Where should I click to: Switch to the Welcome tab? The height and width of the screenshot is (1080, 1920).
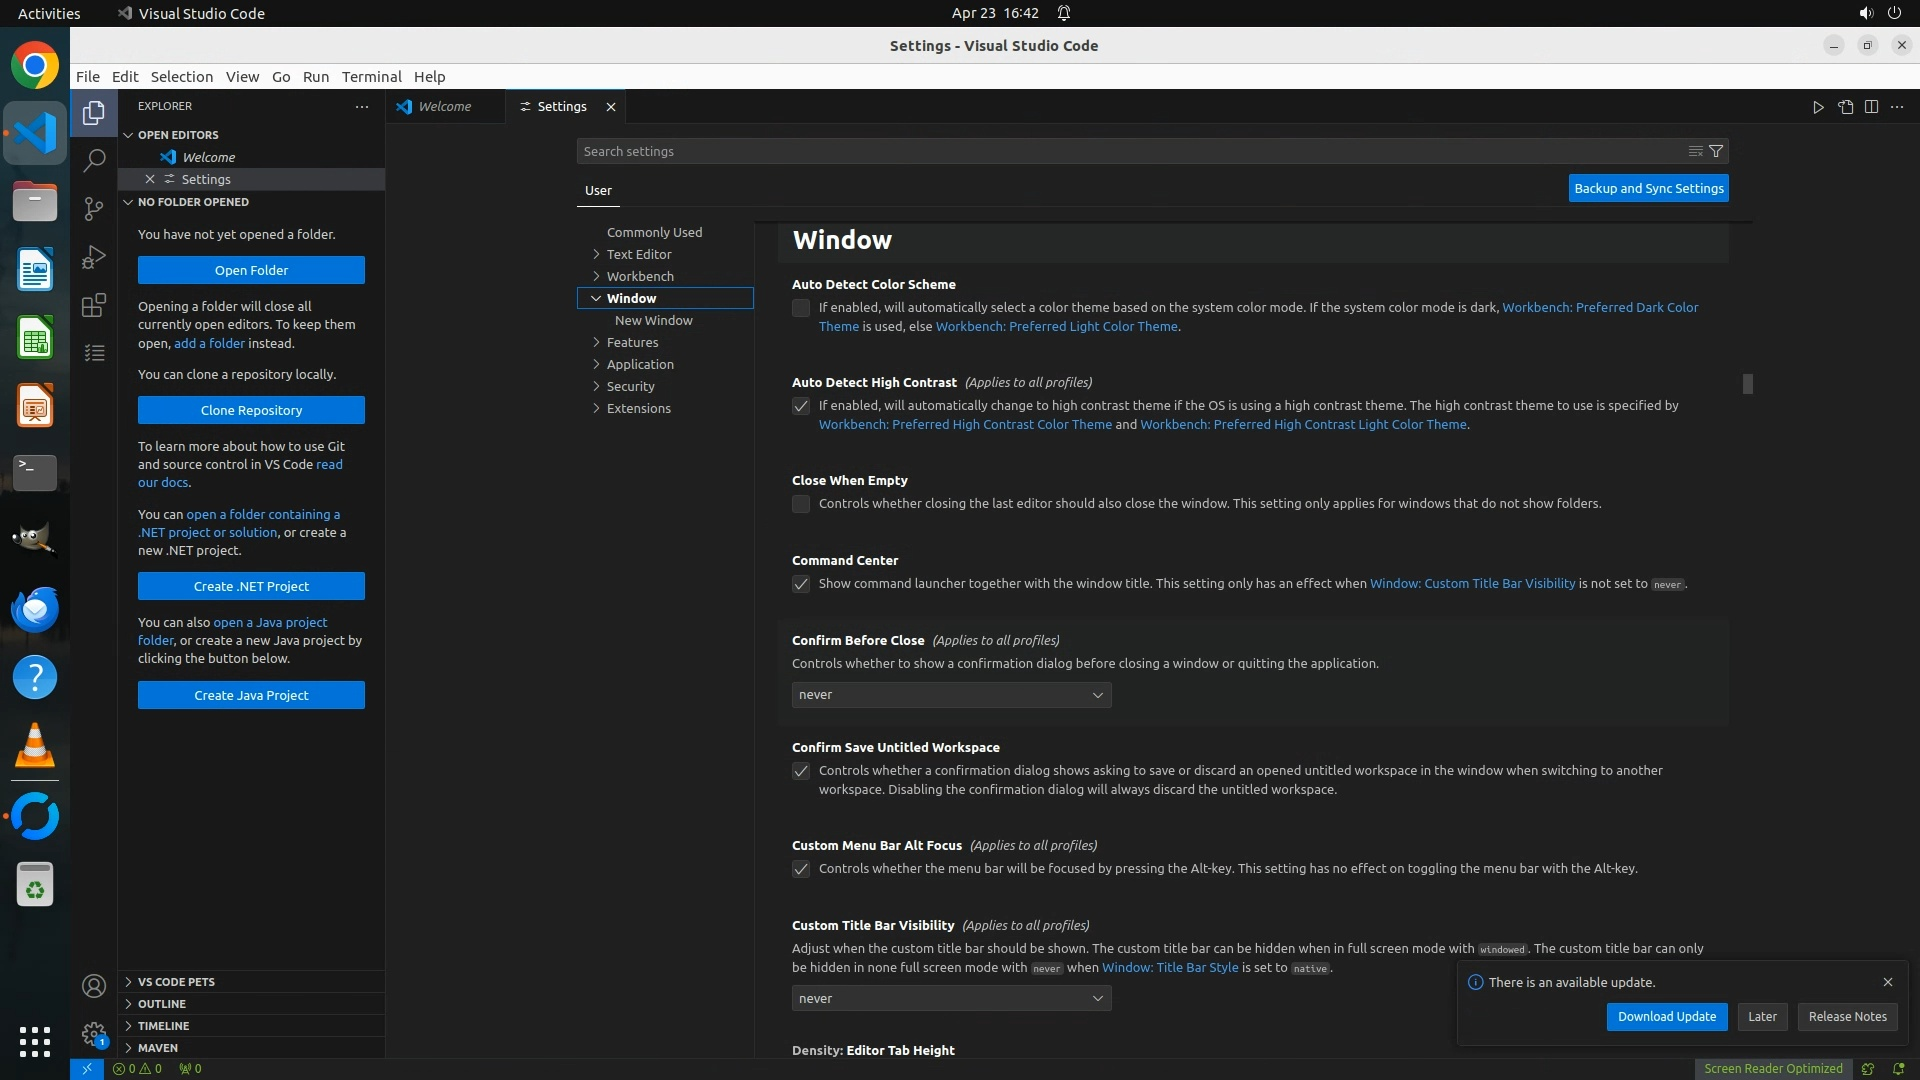(444, 106)
